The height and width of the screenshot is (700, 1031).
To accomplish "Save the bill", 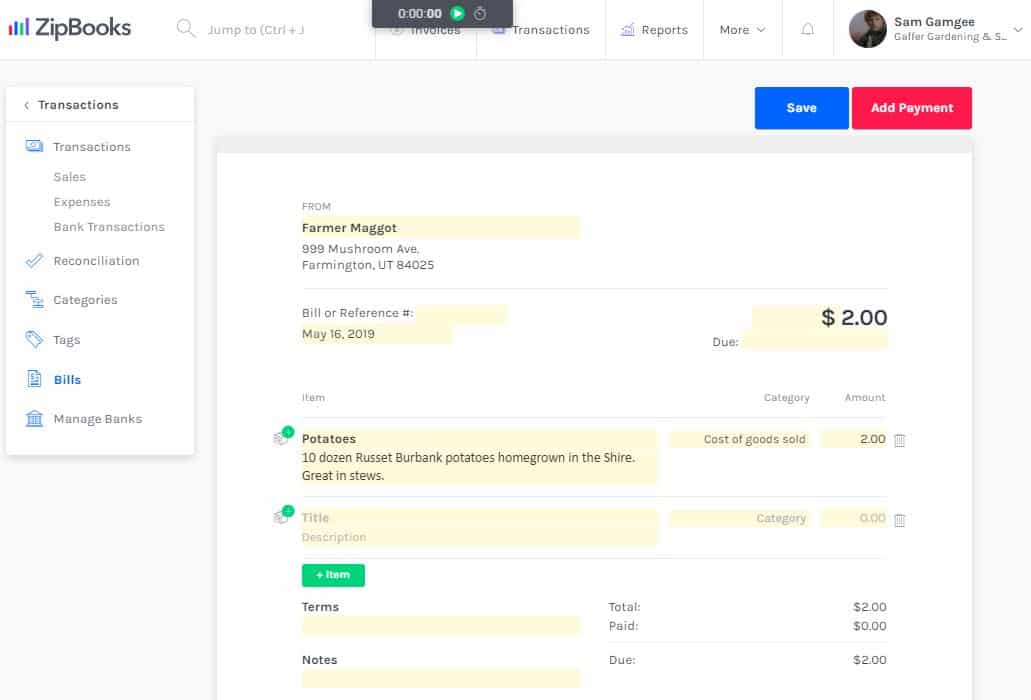I will point(802,108).
